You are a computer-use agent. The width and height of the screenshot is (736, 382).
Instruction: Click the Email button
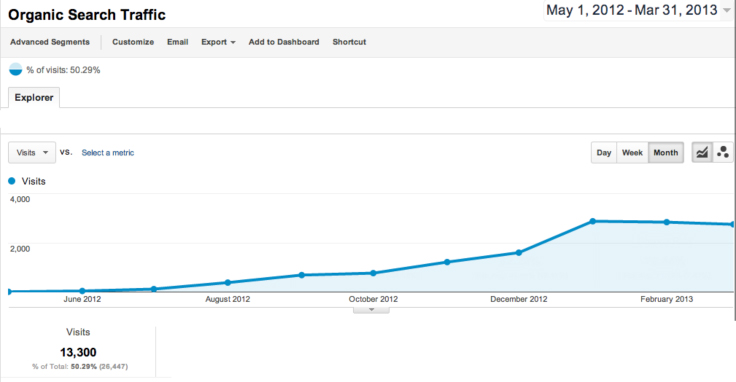177,42
